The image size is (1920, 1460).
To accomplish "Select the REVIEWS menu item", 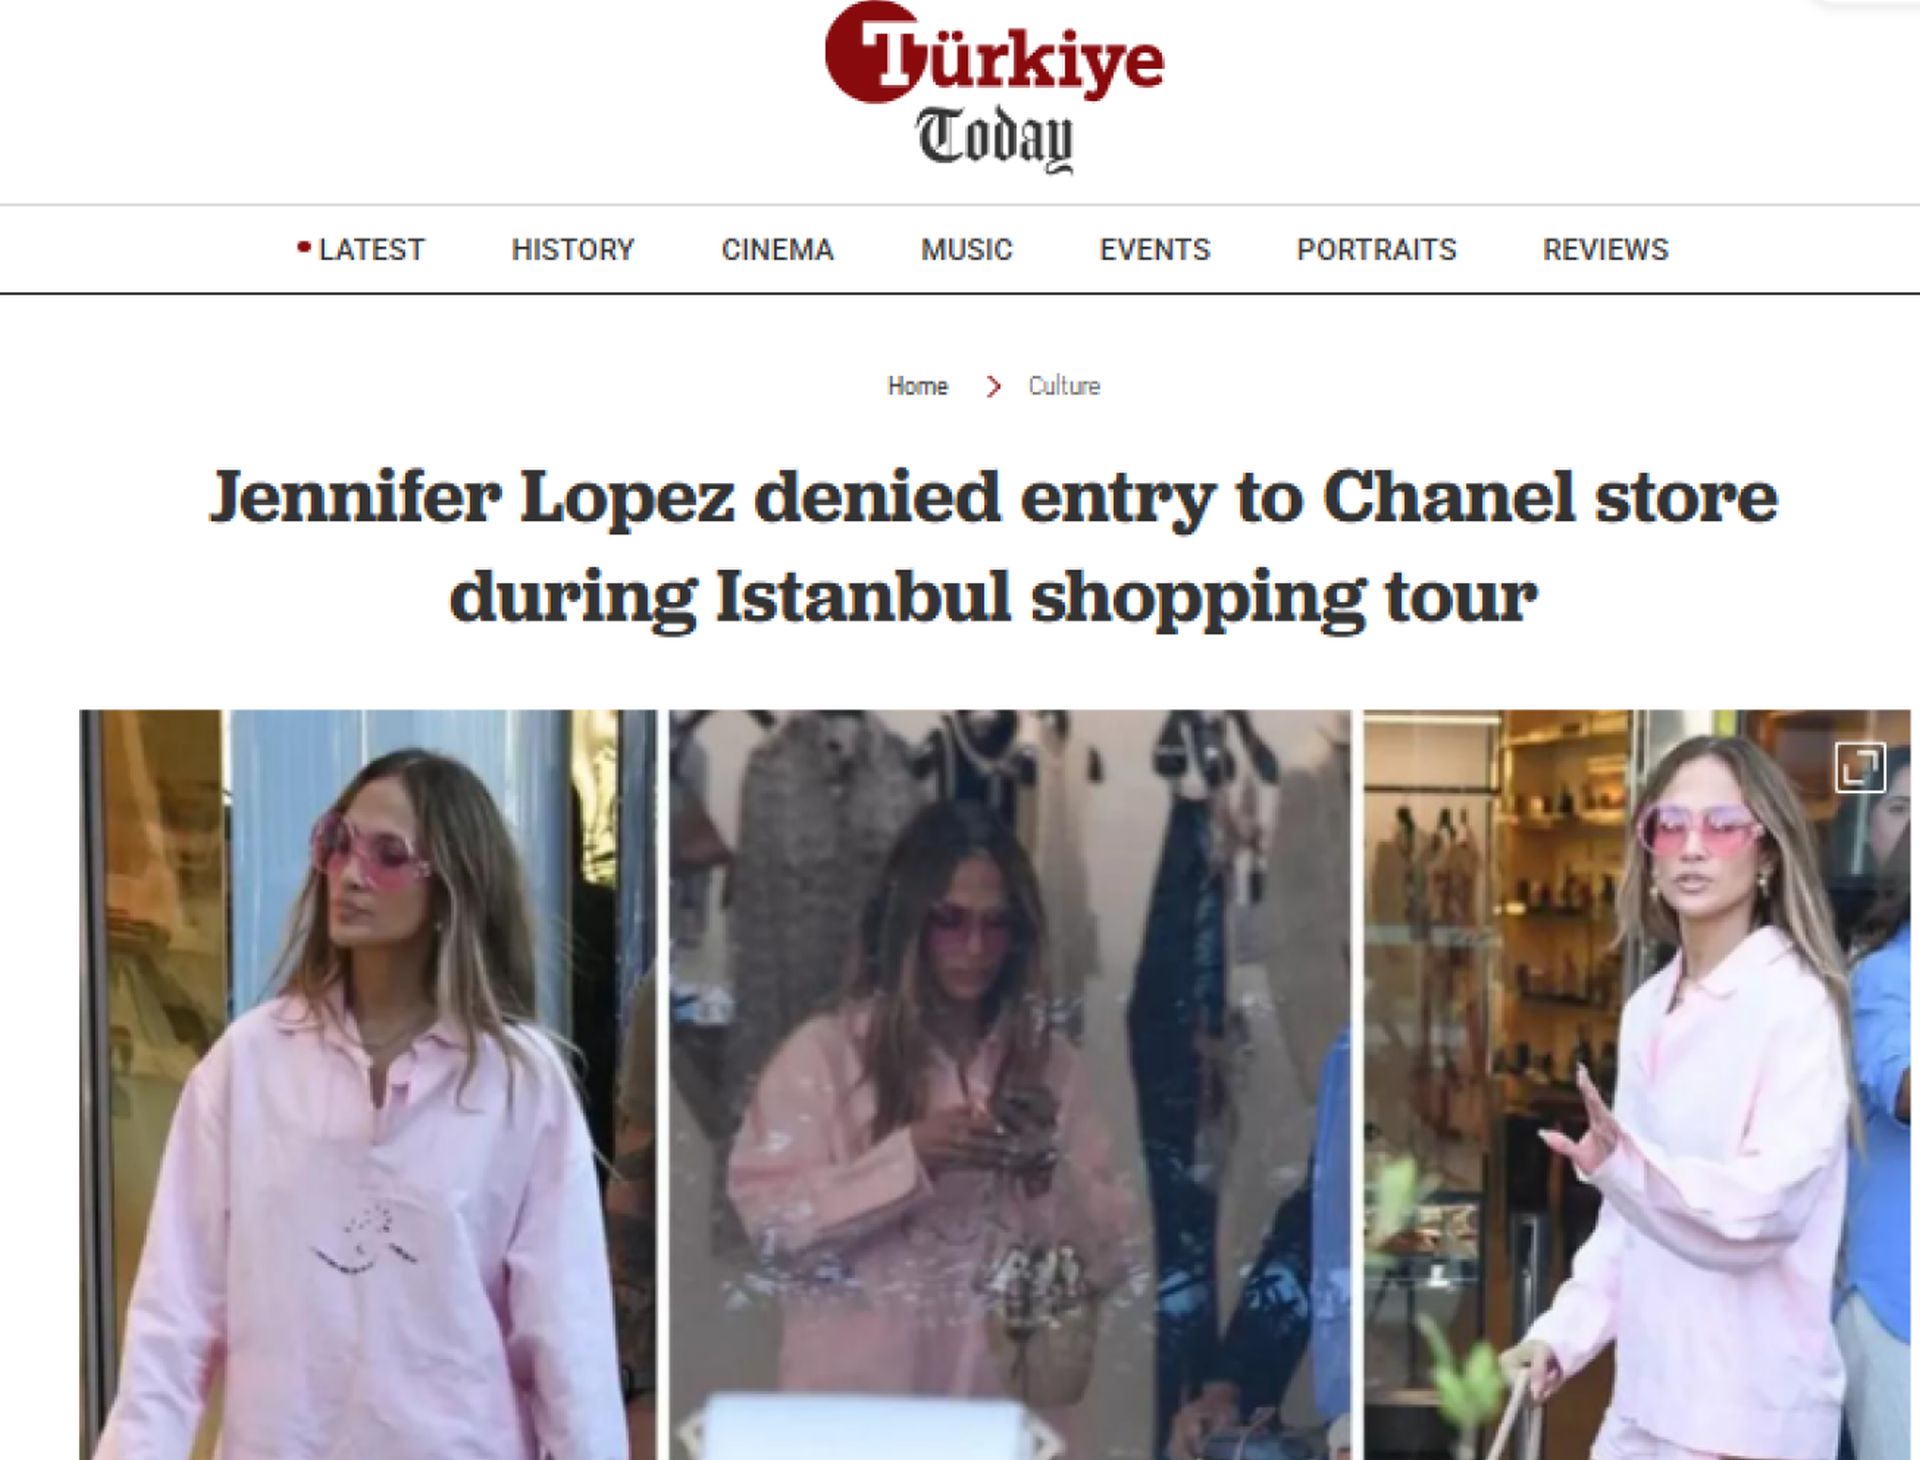I will (1605, 249).
